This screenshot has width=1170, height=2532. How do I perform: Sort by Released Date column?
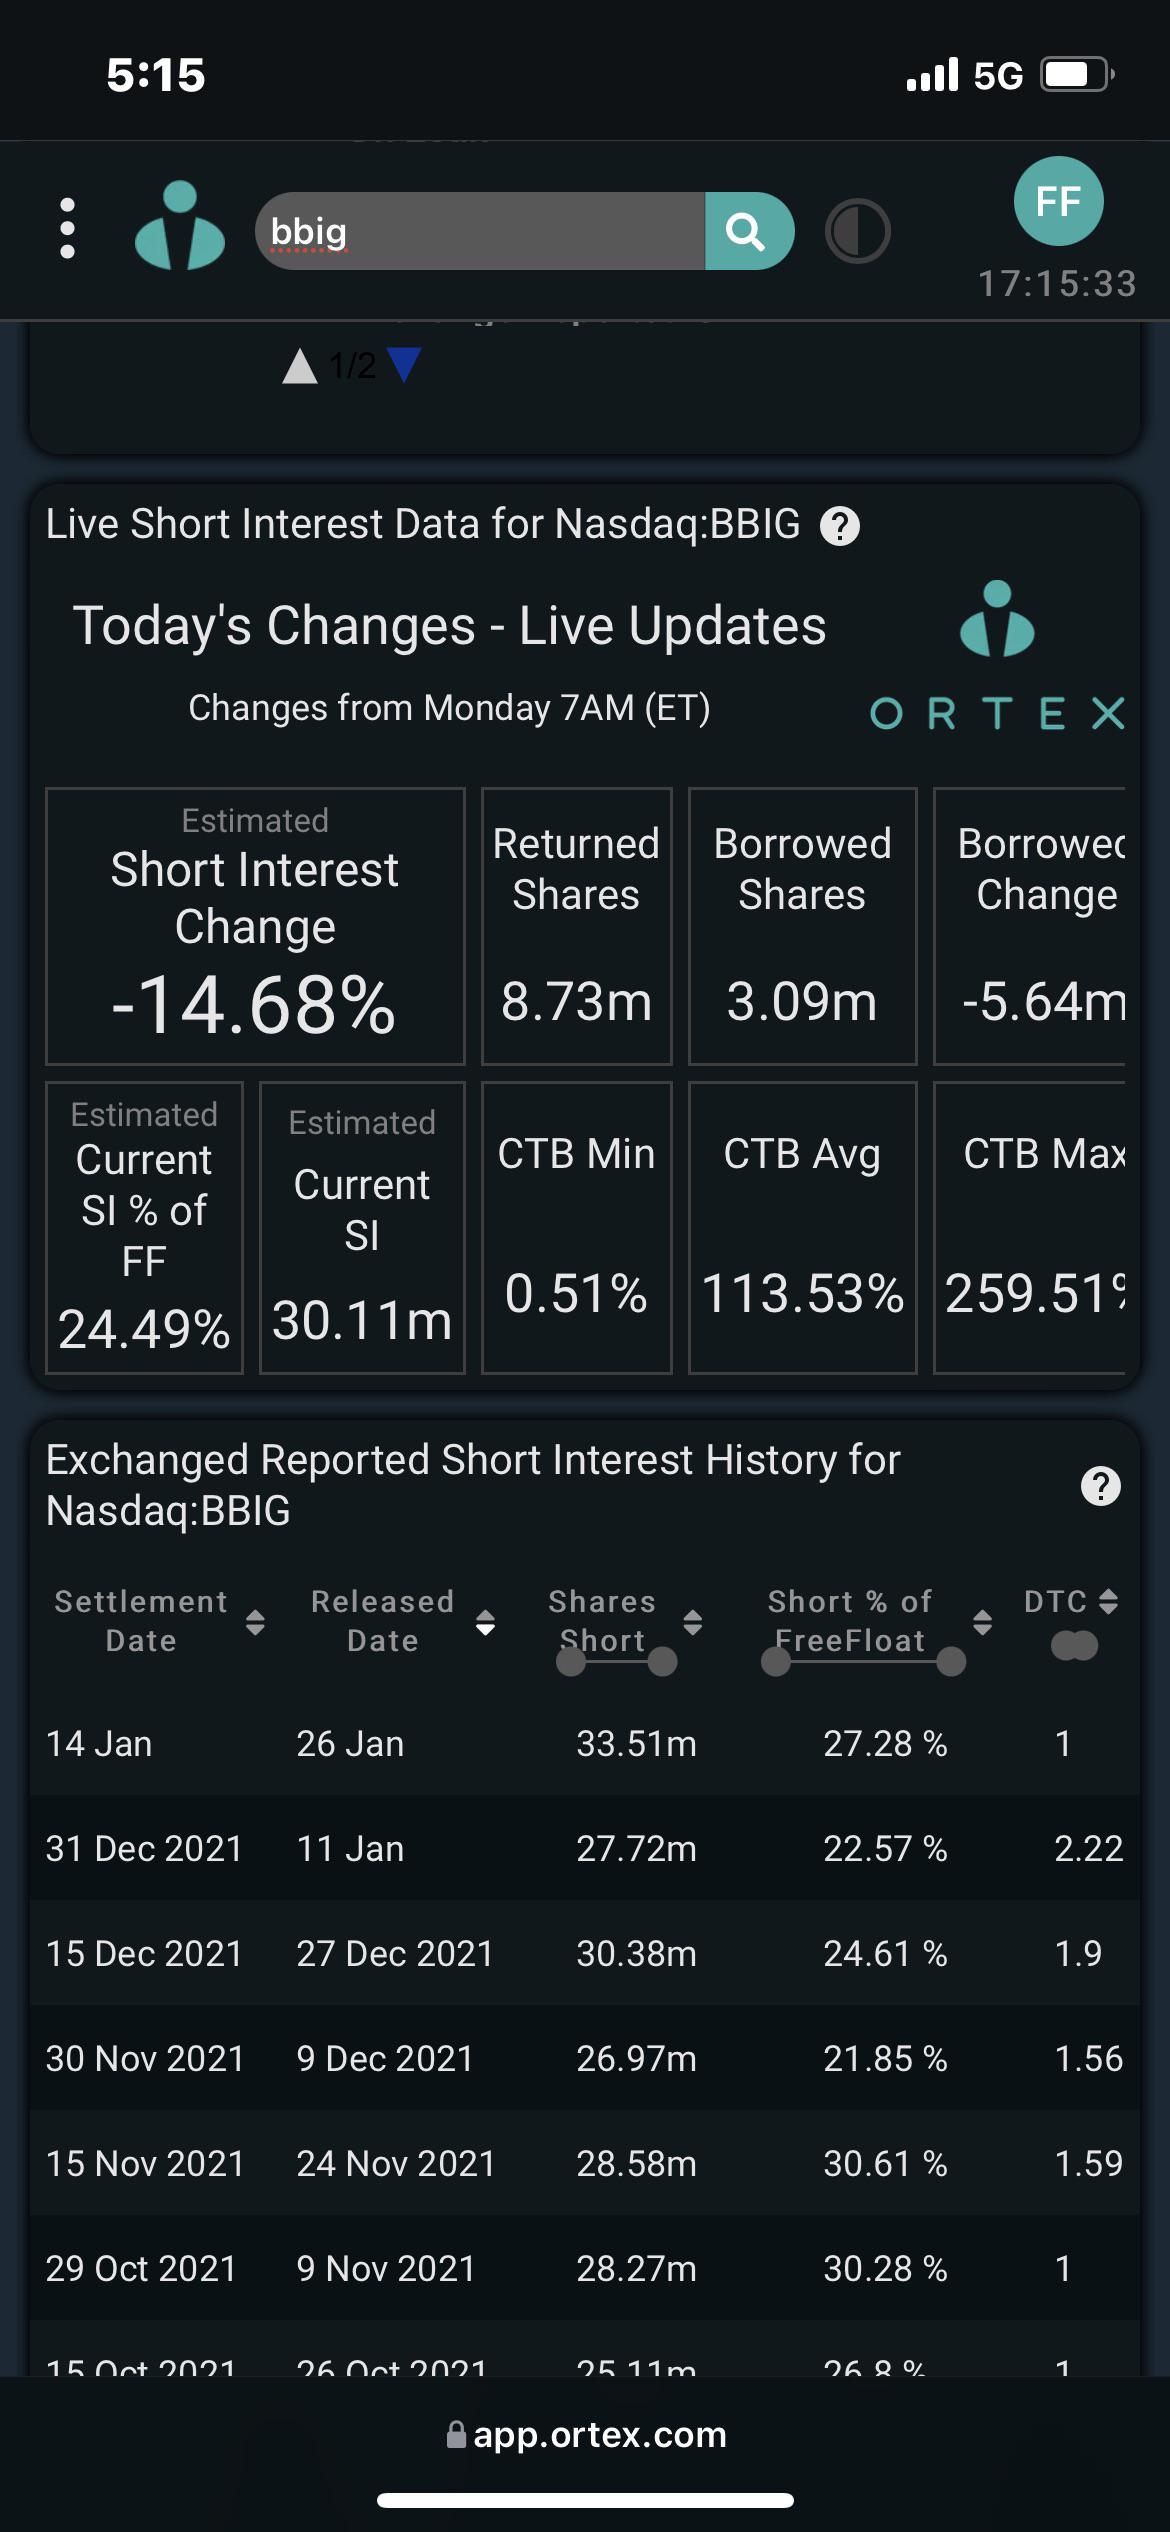485,1622
